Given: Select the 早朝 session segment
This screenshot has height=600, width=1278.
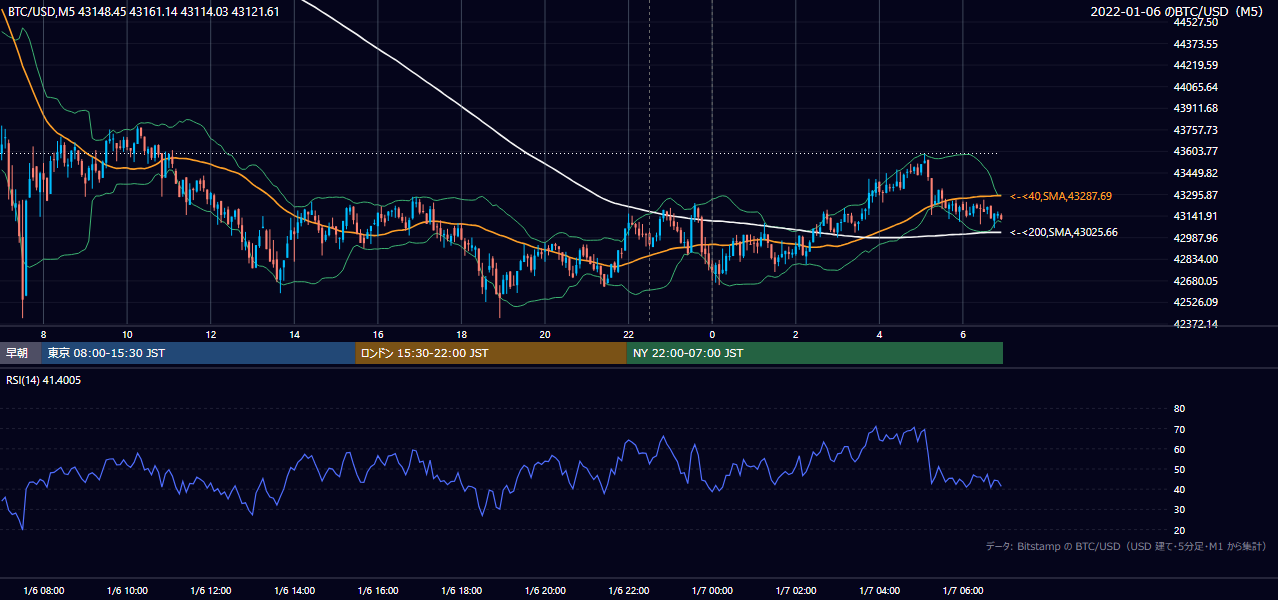Looking at the screenshot, I should click(x=21, y=353).
